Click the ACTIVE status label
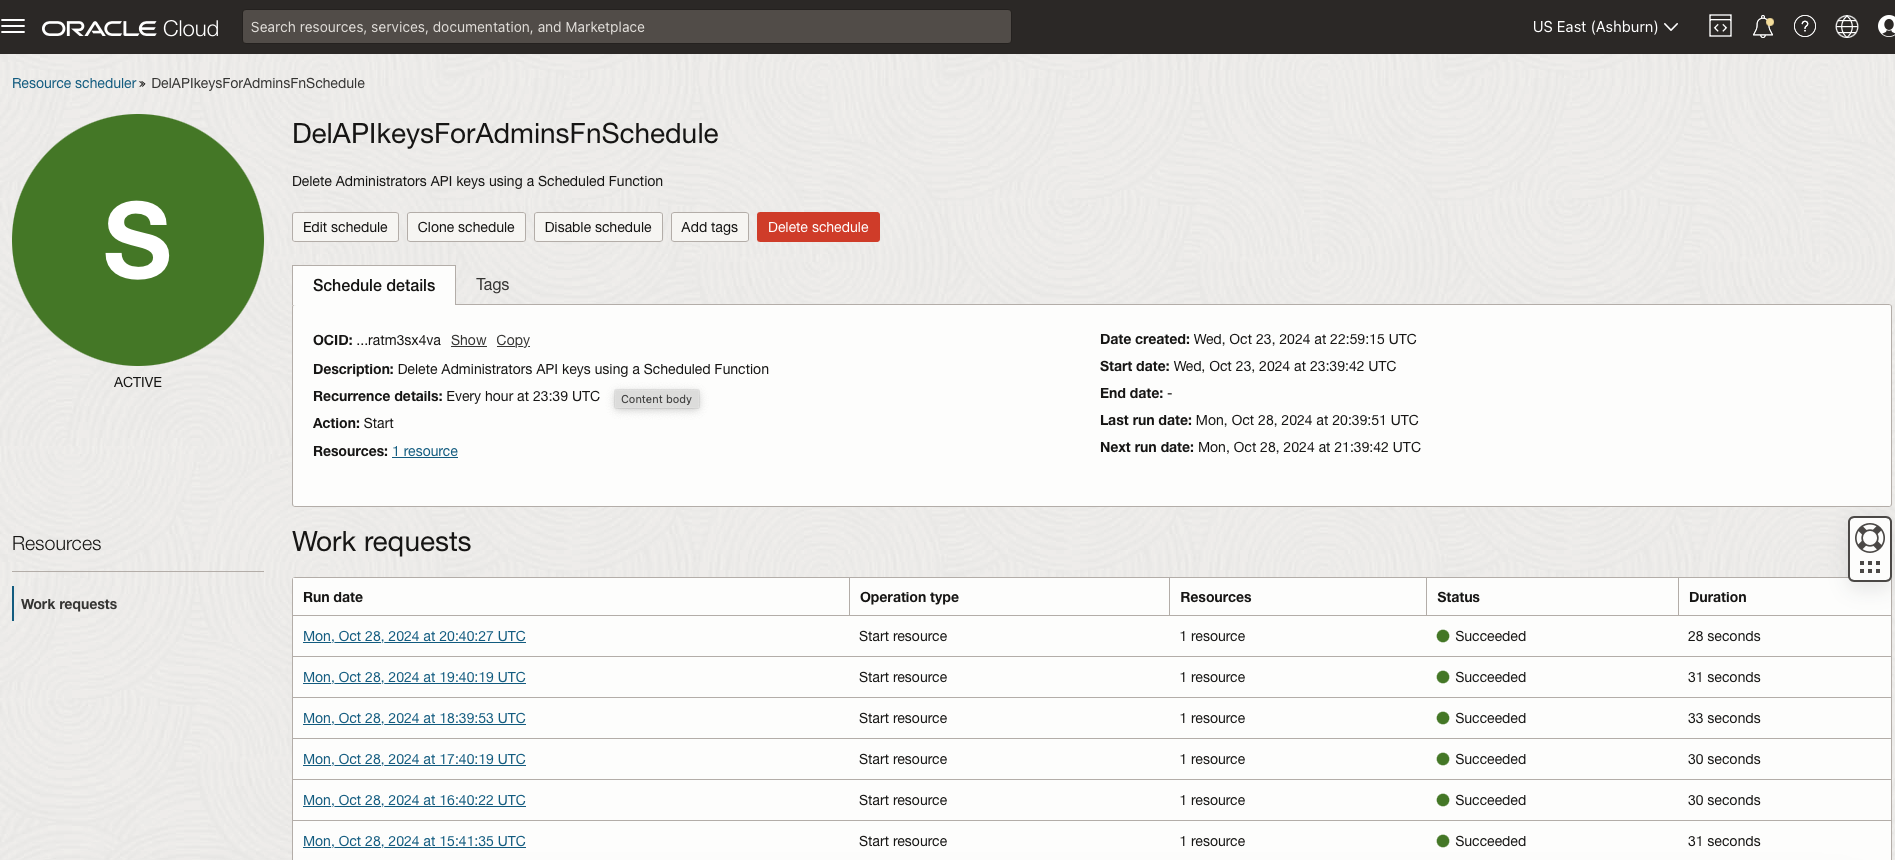 [x=138, y=382]
